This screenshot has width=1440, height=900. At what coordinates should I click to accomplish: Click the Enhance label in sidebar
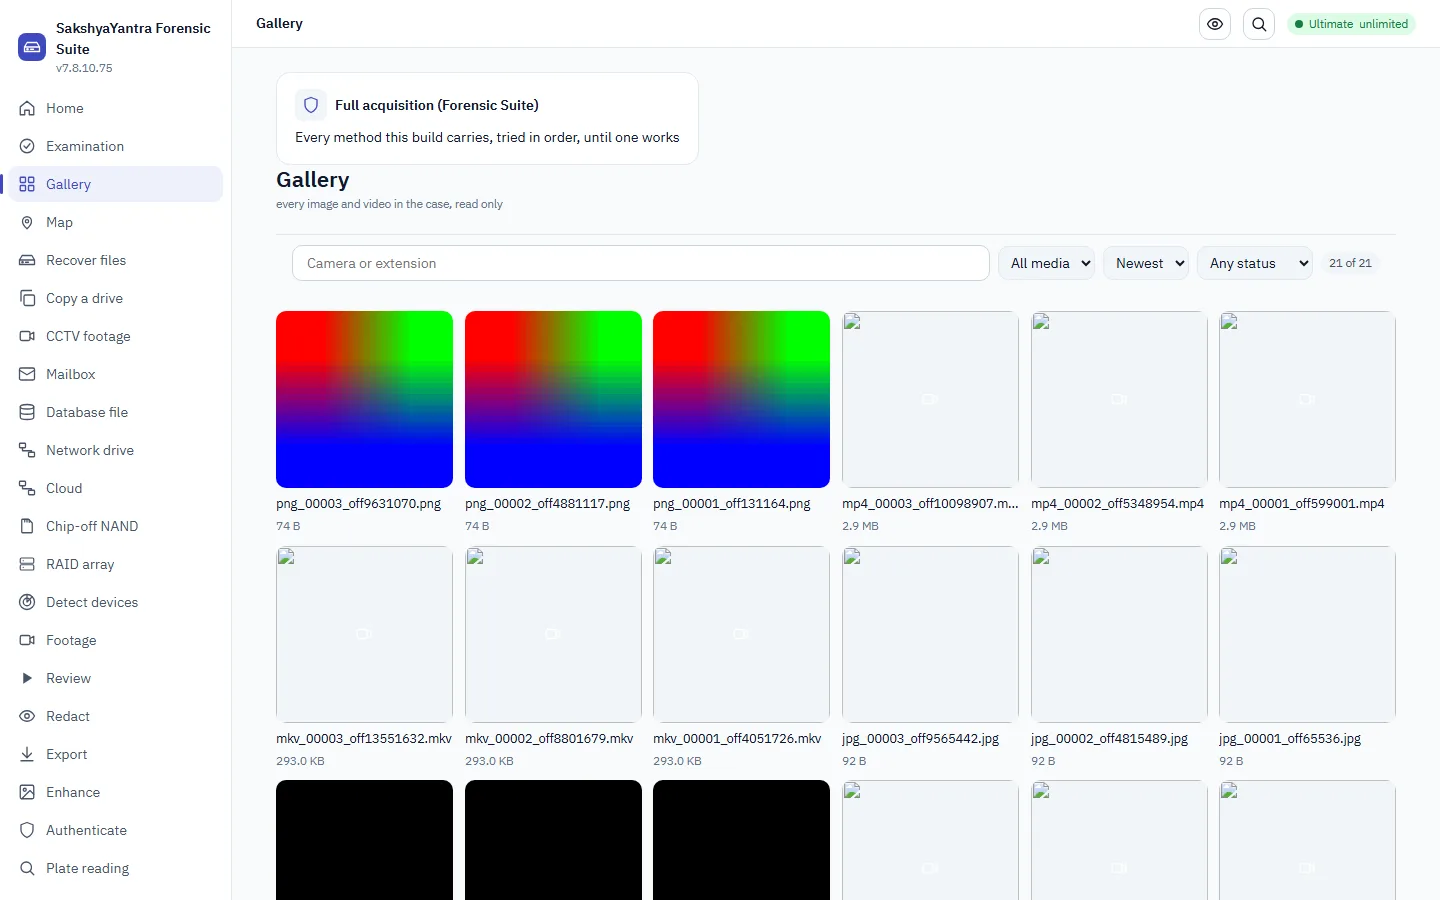73,792
